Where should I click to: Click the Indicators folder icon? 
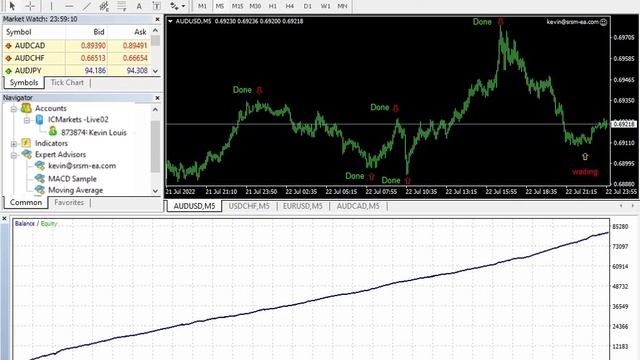click(26, 142)
